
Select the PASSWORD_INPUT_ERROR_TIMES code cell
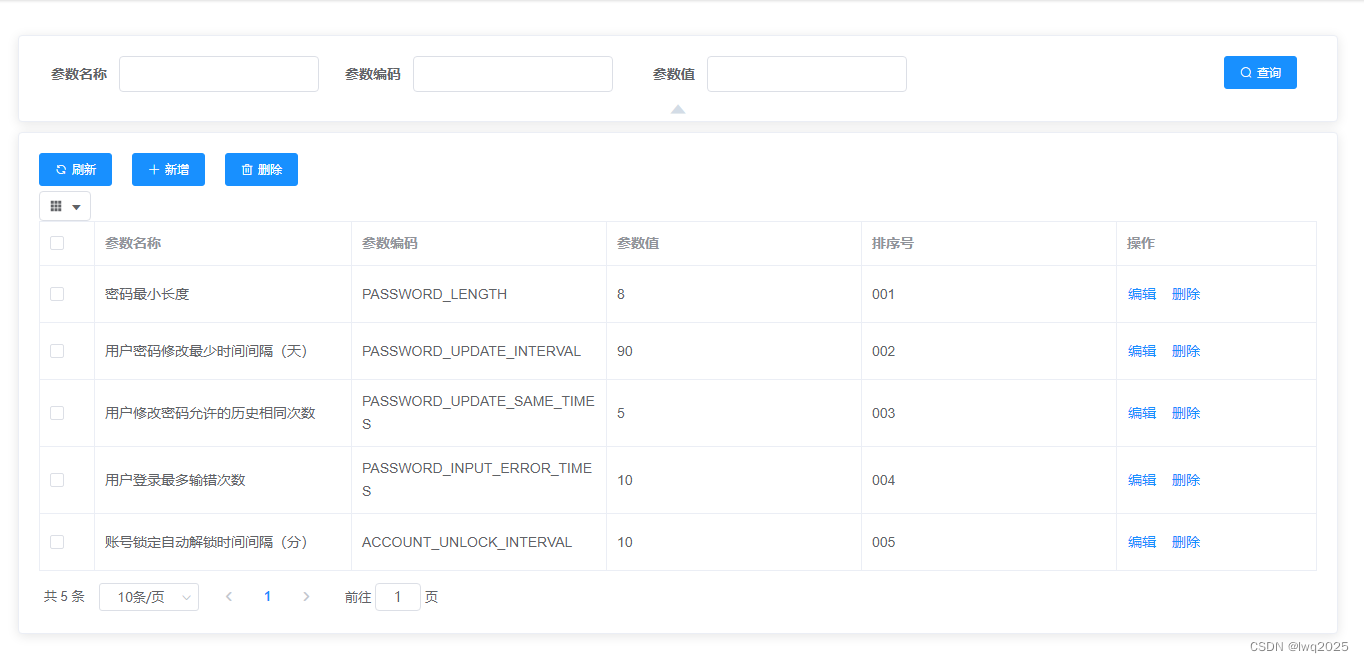[479, 480]
